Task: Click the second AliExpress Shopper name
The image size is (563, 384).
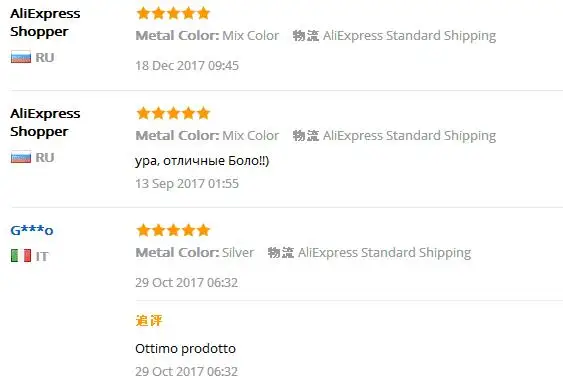Action: (x=45, y=122)
